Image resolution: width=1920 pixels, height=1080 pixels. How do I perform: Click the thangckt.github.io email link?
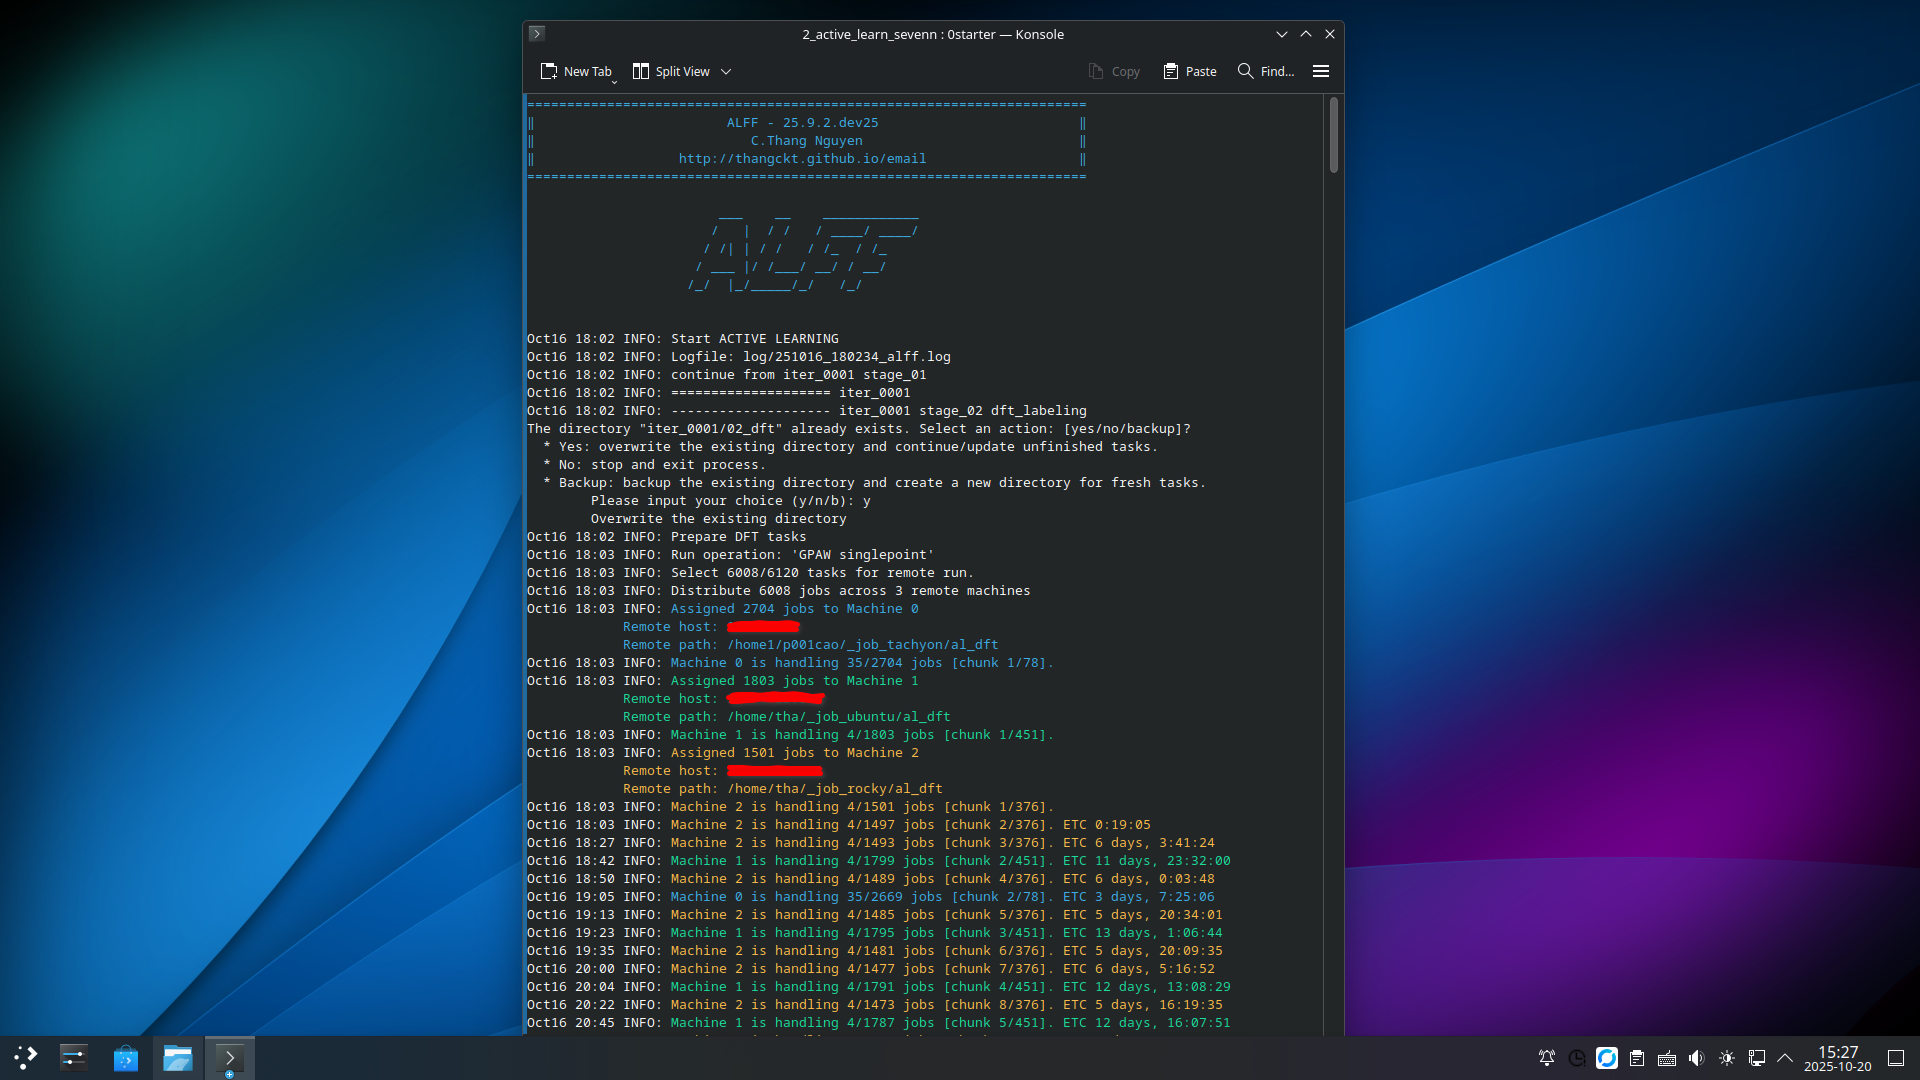click(x=801, y=158)
